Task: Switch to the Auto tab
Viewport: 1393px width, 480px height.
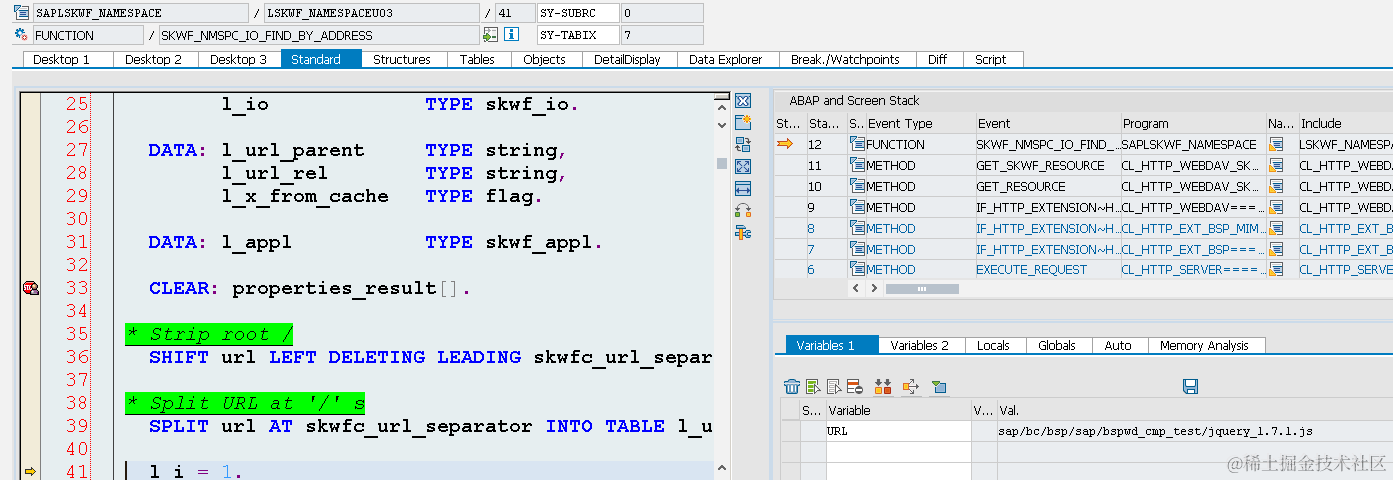Action: point(1118,346)
